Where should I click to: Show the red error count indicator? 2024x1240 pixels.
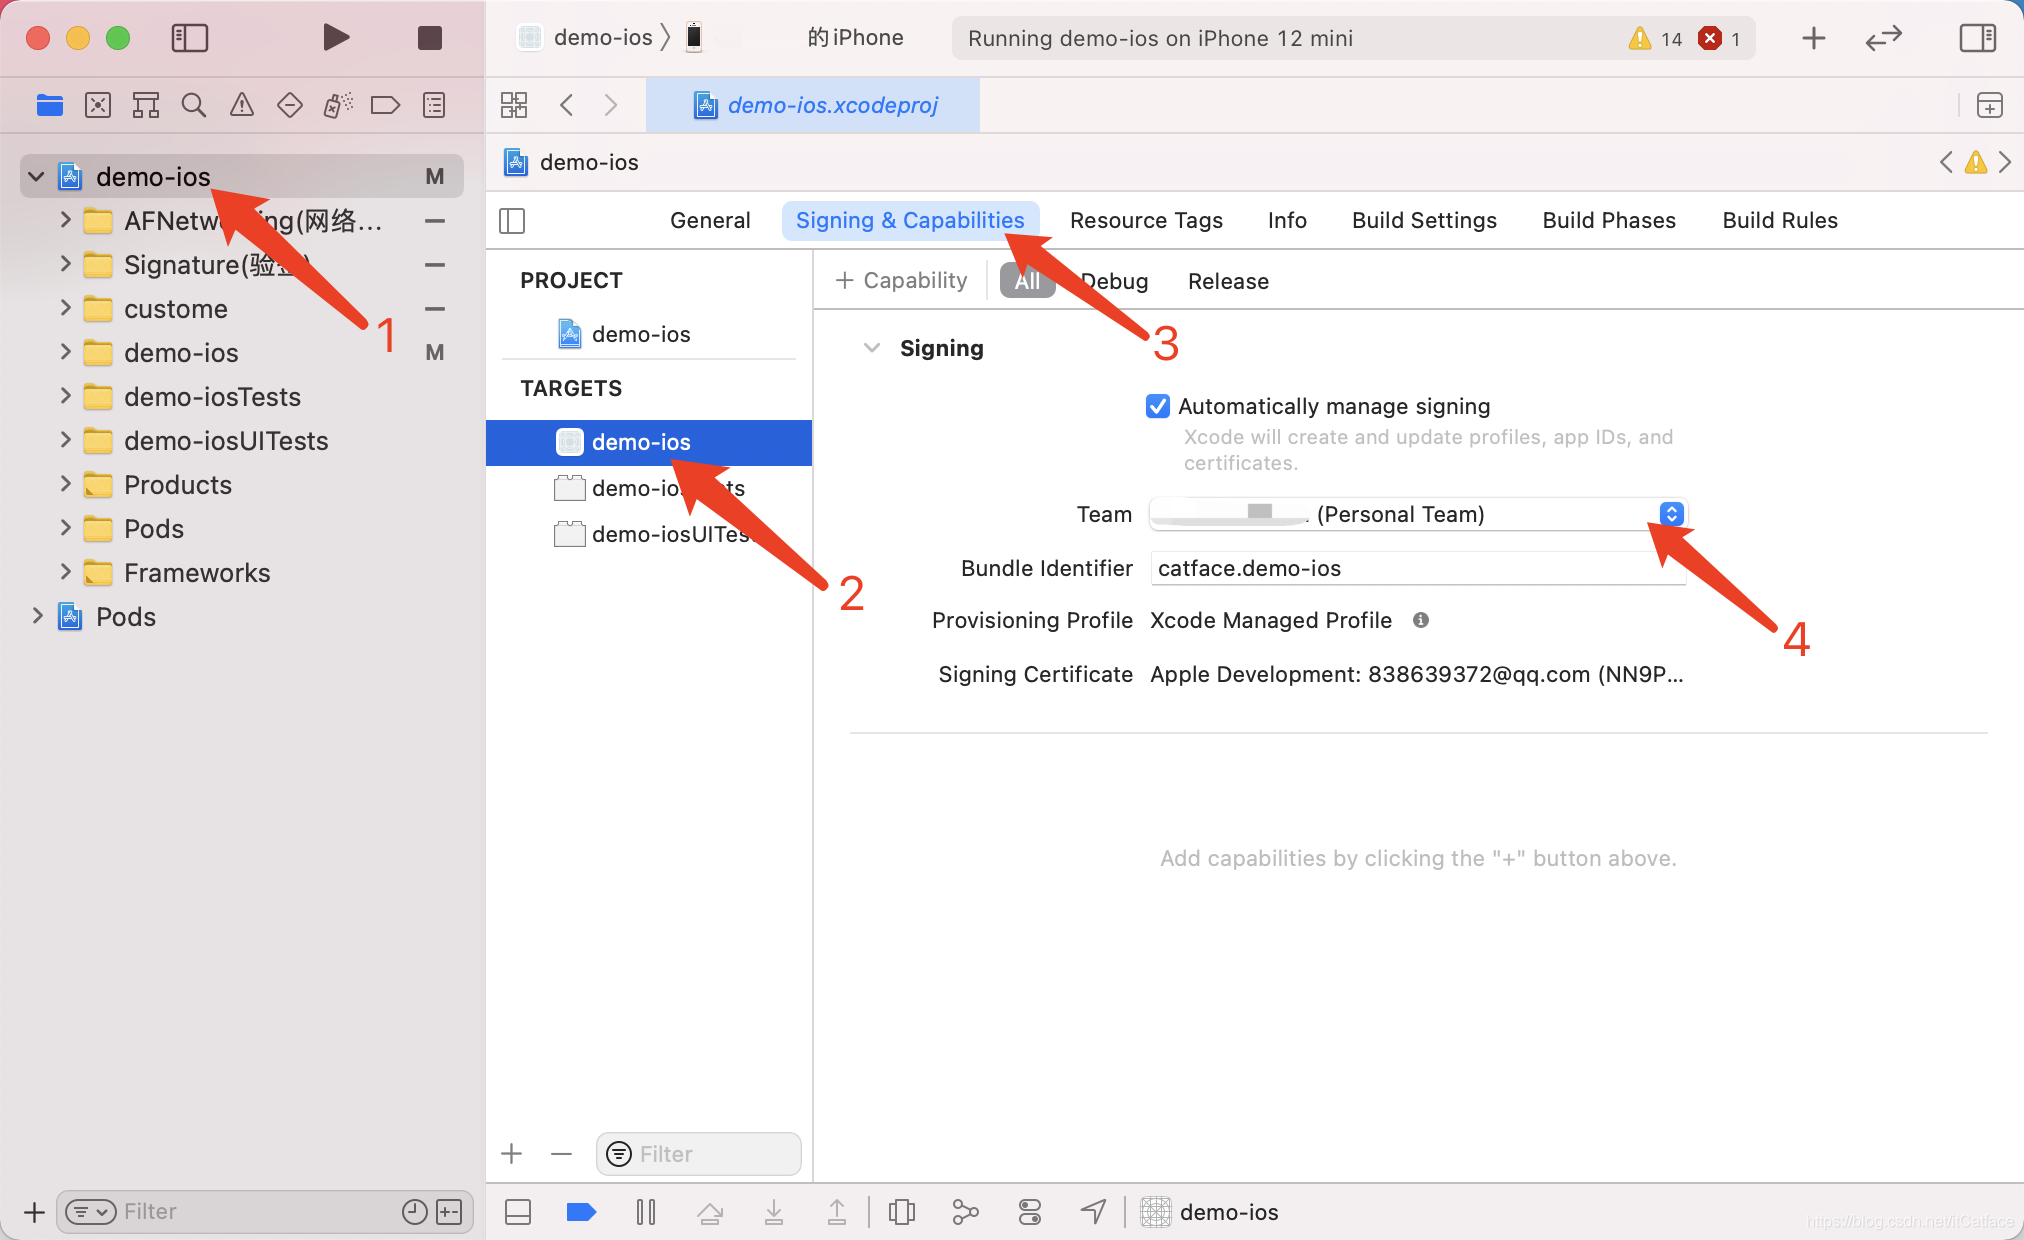coord(1721,38)
